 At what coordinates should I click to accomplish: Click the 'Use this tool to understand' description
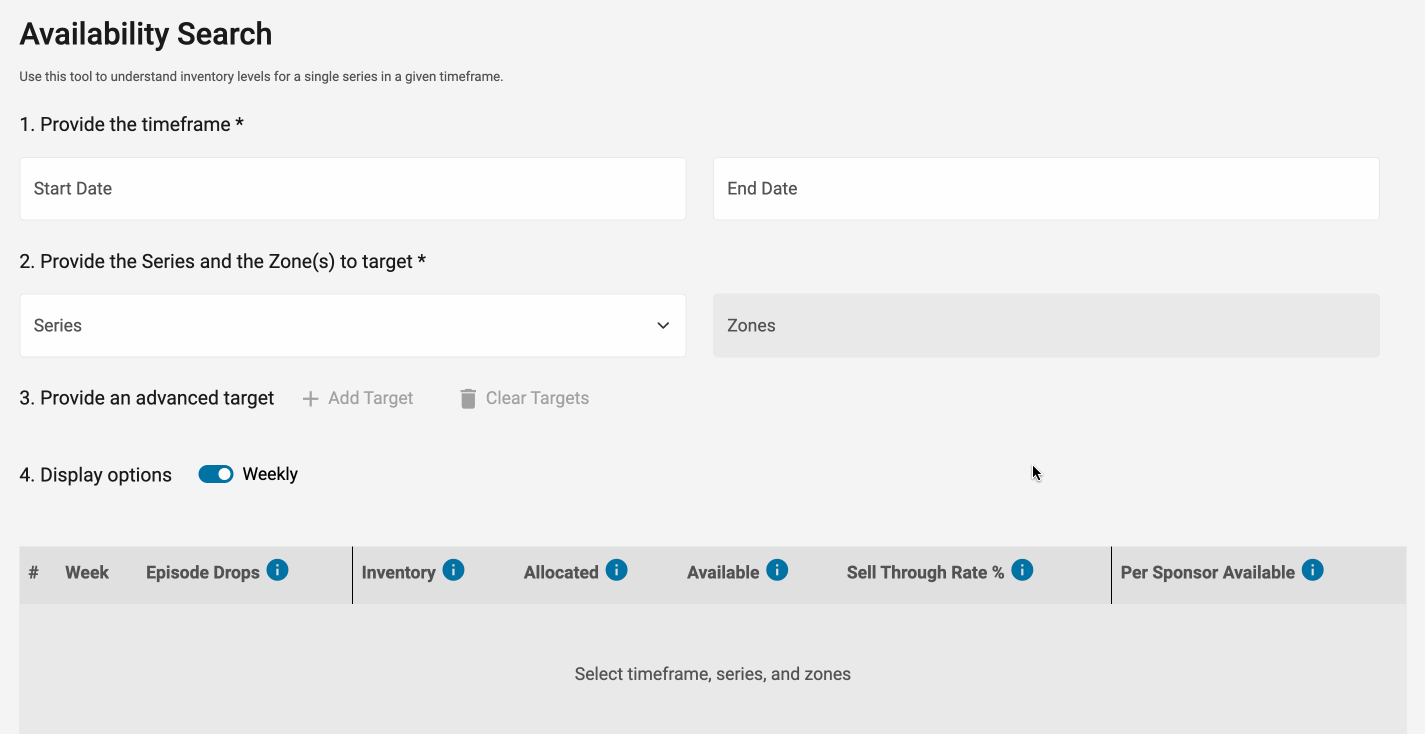(261, 76)
